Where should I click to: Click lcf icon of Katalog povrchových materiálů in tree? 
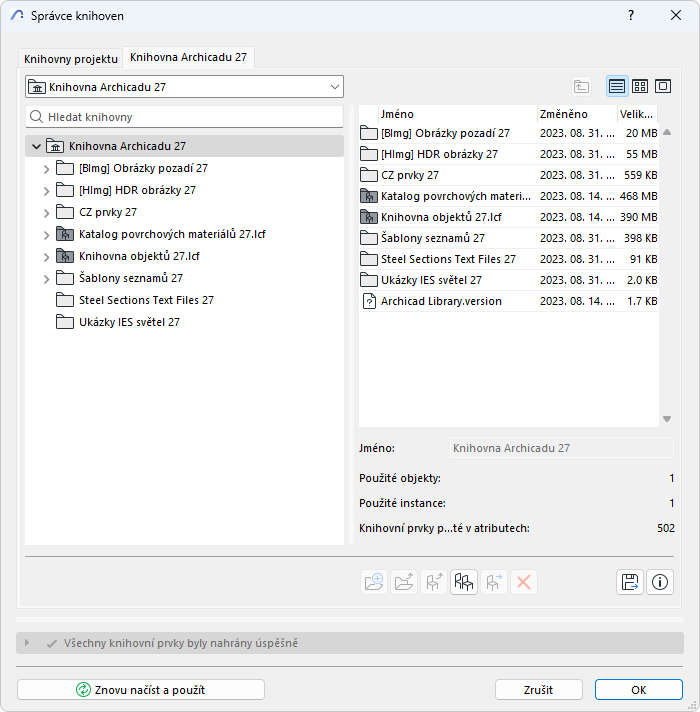[65, 234]
